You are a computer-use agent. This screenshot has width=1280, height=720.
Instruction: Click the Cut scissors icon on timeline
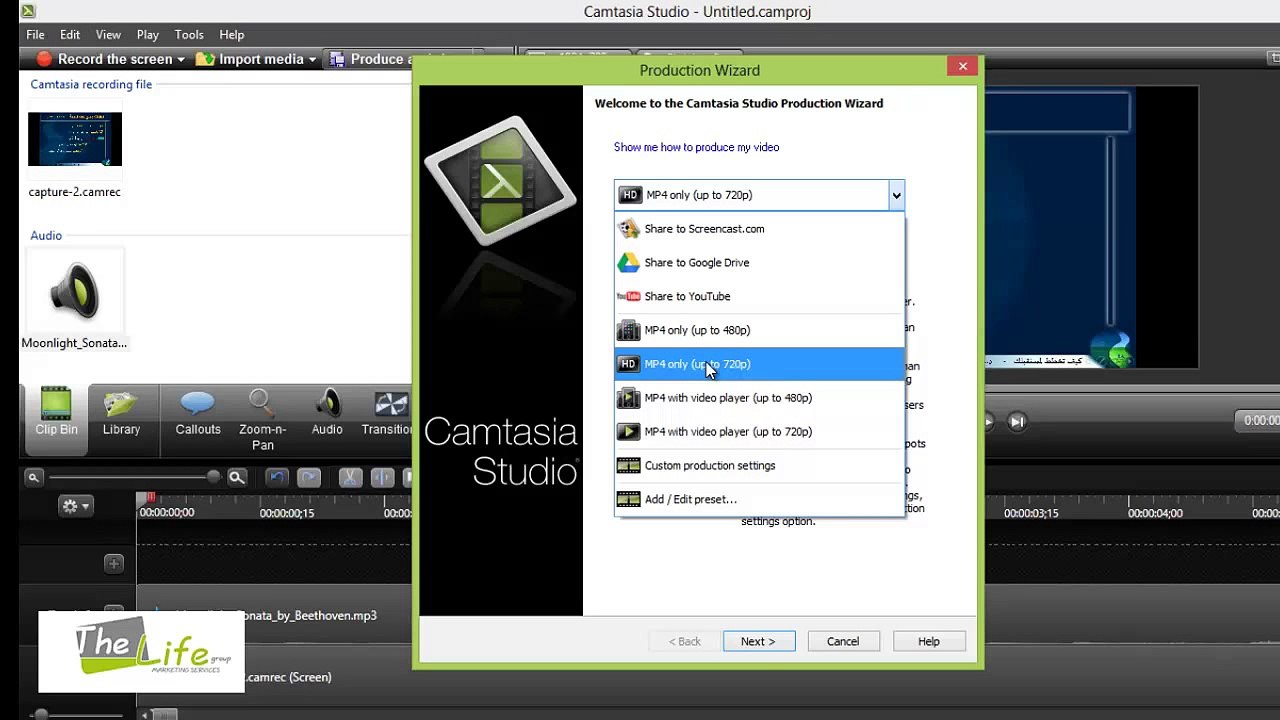(350, 478)
